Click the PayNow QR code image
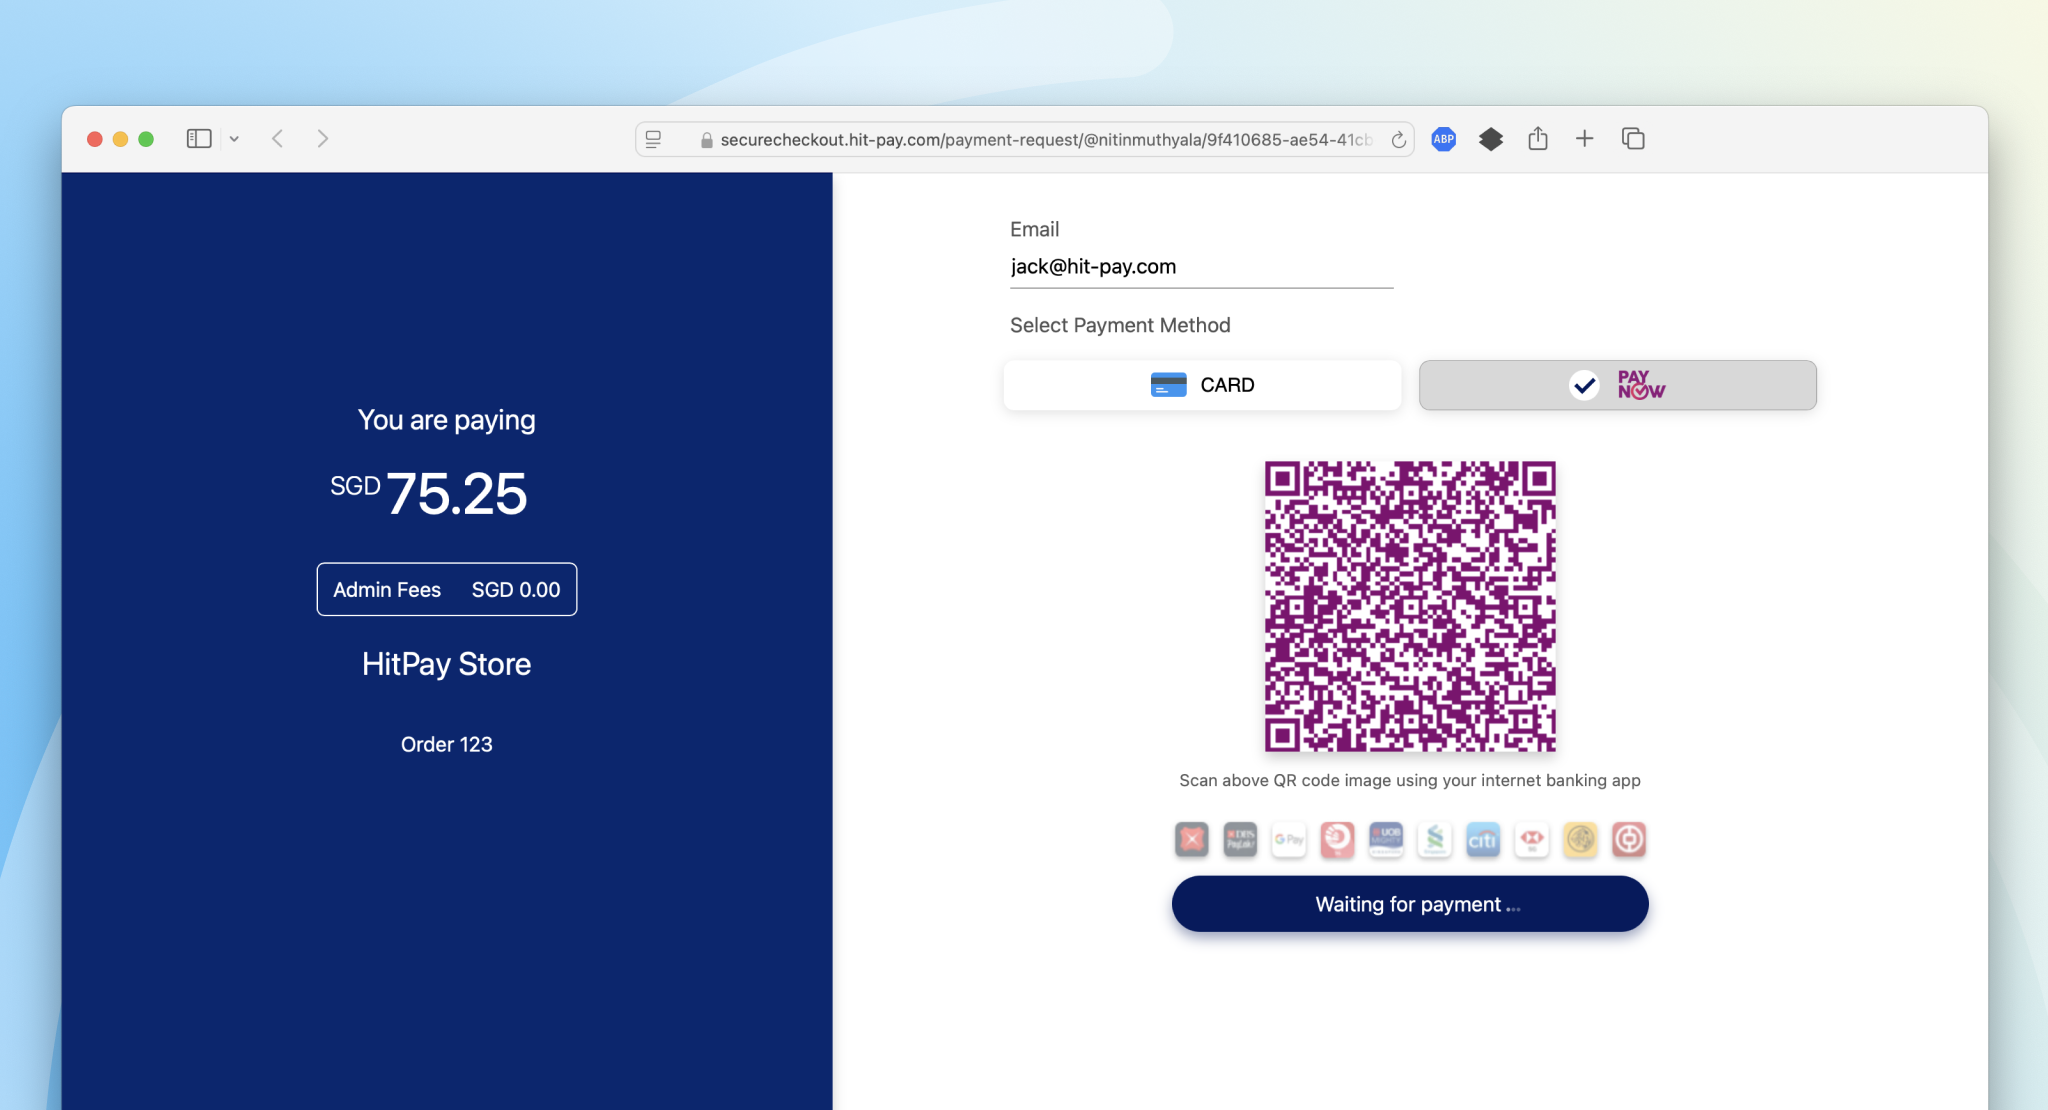This screenshot has height=1110, width=2048. tap(1410, 606)
